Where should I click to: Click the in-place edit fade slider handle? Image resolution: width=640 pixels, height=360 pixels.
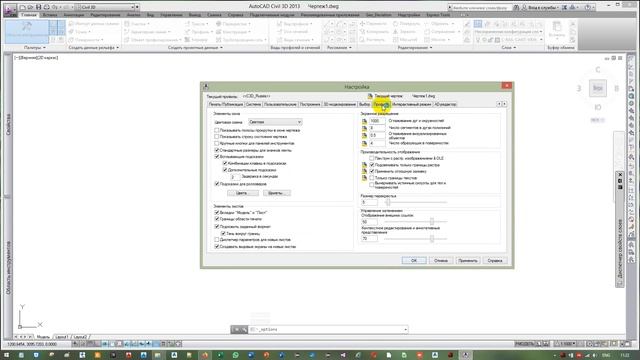click(432, 238)
